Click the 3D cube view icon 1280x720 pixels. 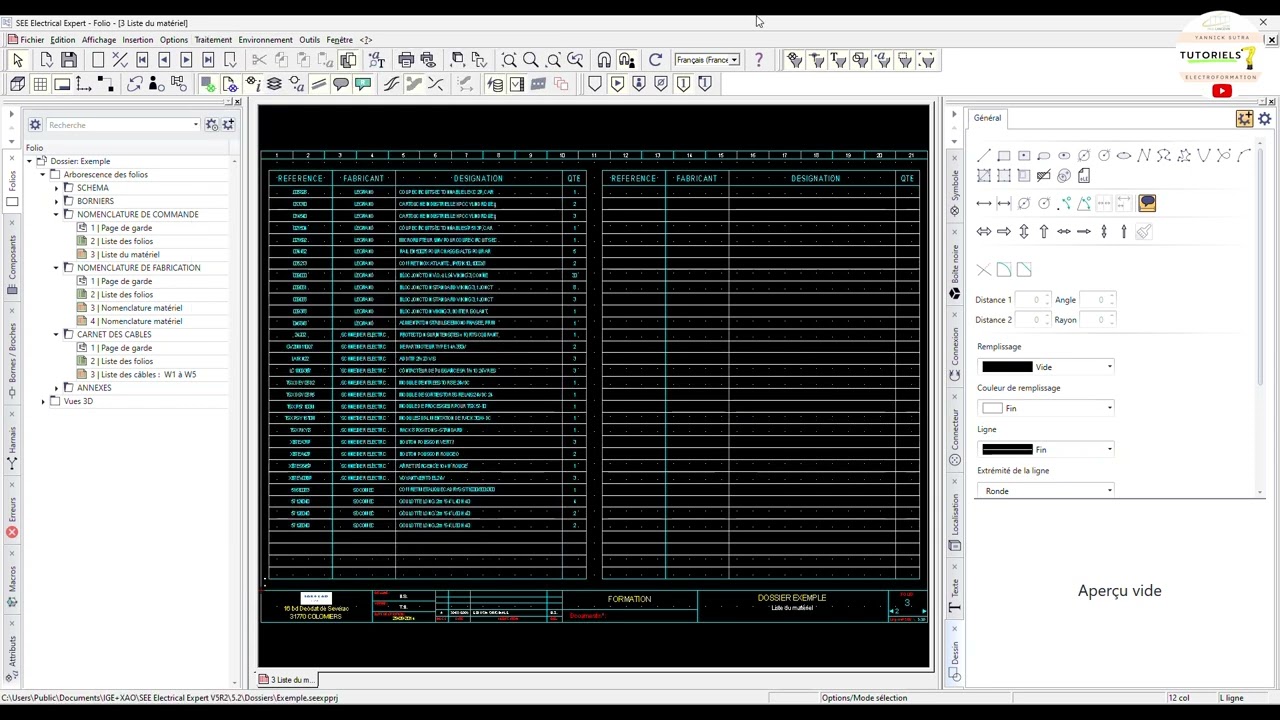point(17,84)
